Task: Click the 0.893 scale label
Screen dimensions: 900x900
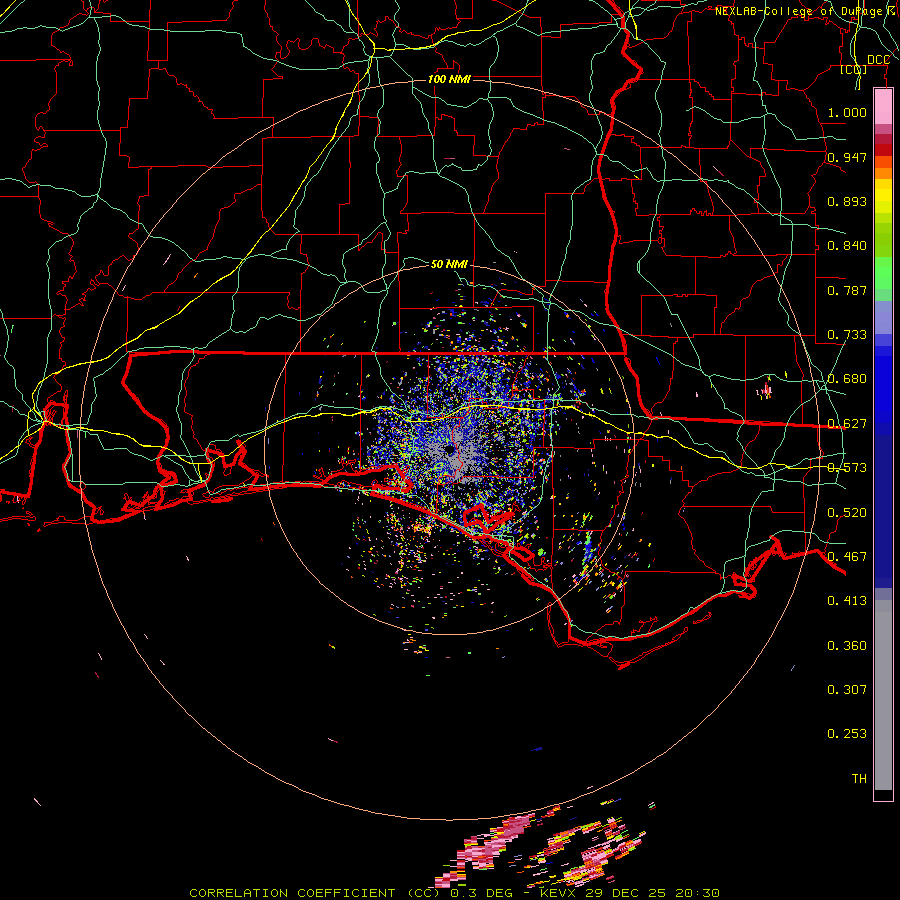Action: [847, 201]
